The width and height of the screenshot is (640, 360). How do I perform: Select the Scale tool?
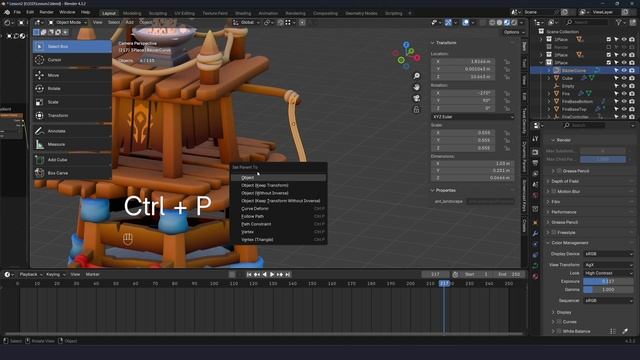(x=72, y=102)
